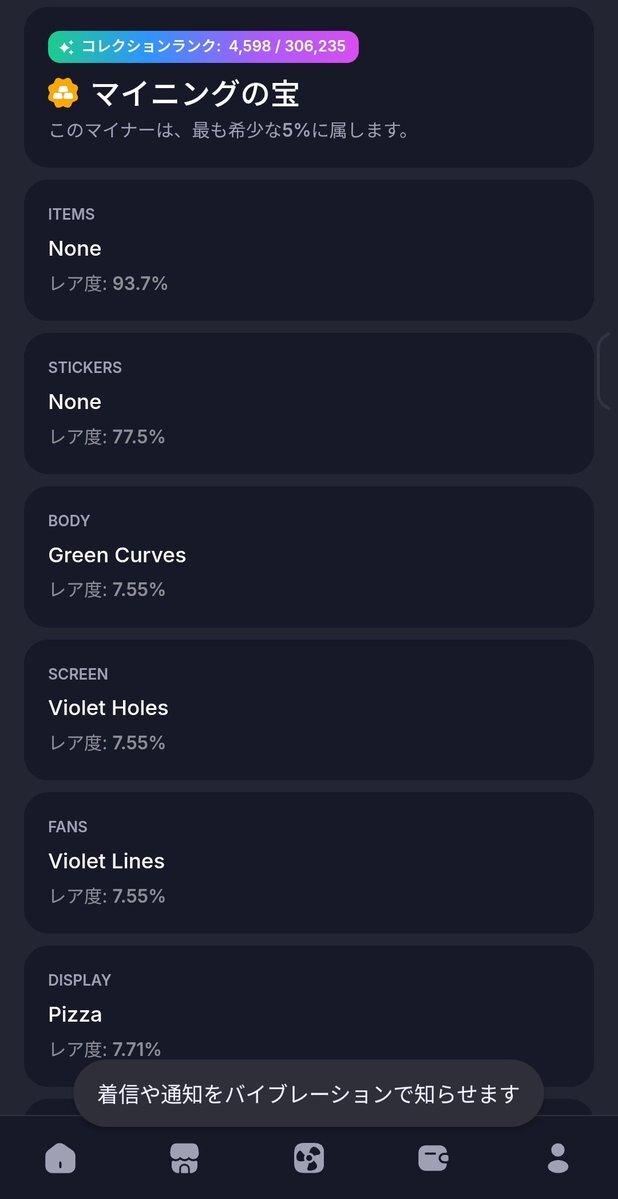This screenshot has width=618, height=1199.
Task: Open the BODY Green Curves card
Action: (308, 556)
